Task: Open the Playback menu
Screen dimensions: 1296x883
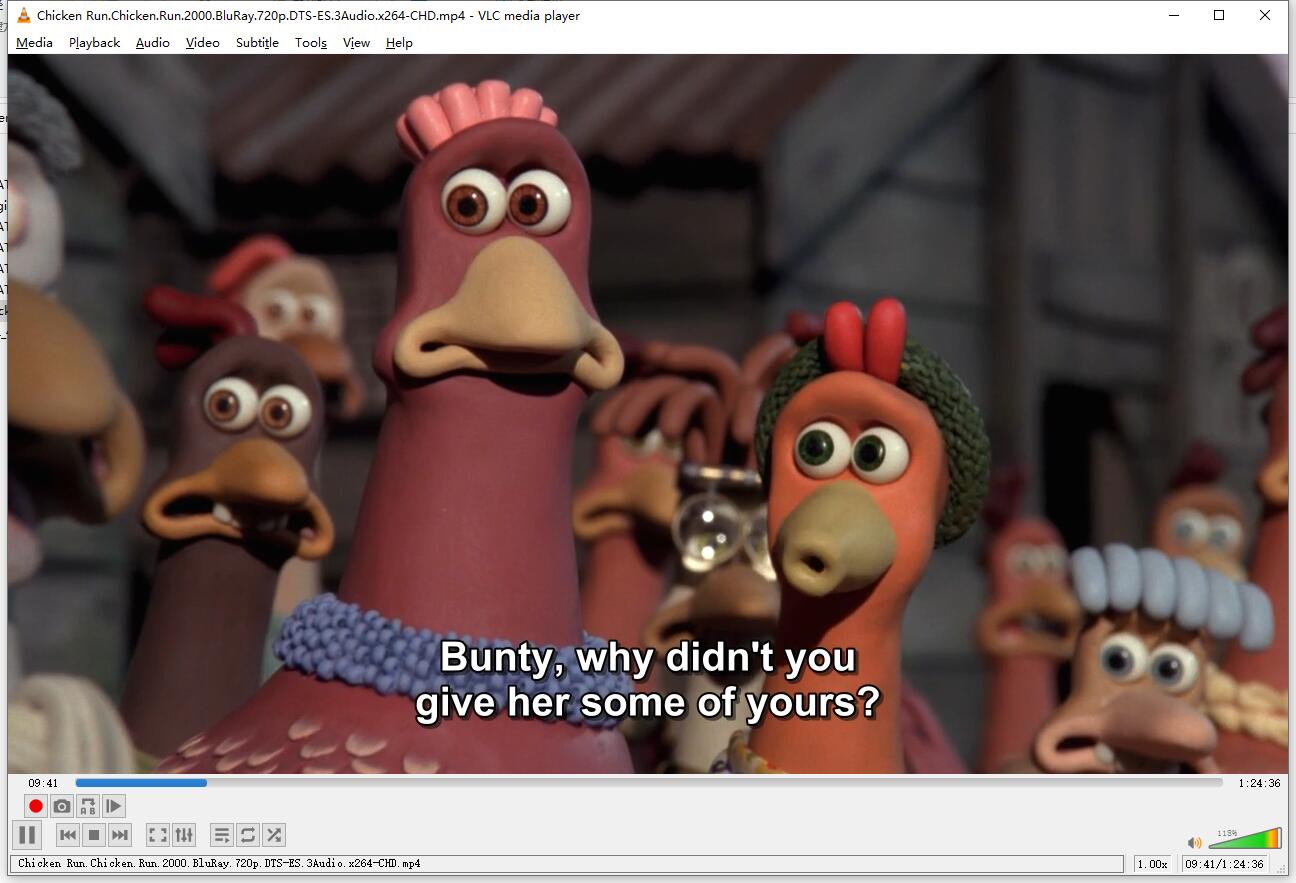Action: pyautogui.click(x=94, y=42)
